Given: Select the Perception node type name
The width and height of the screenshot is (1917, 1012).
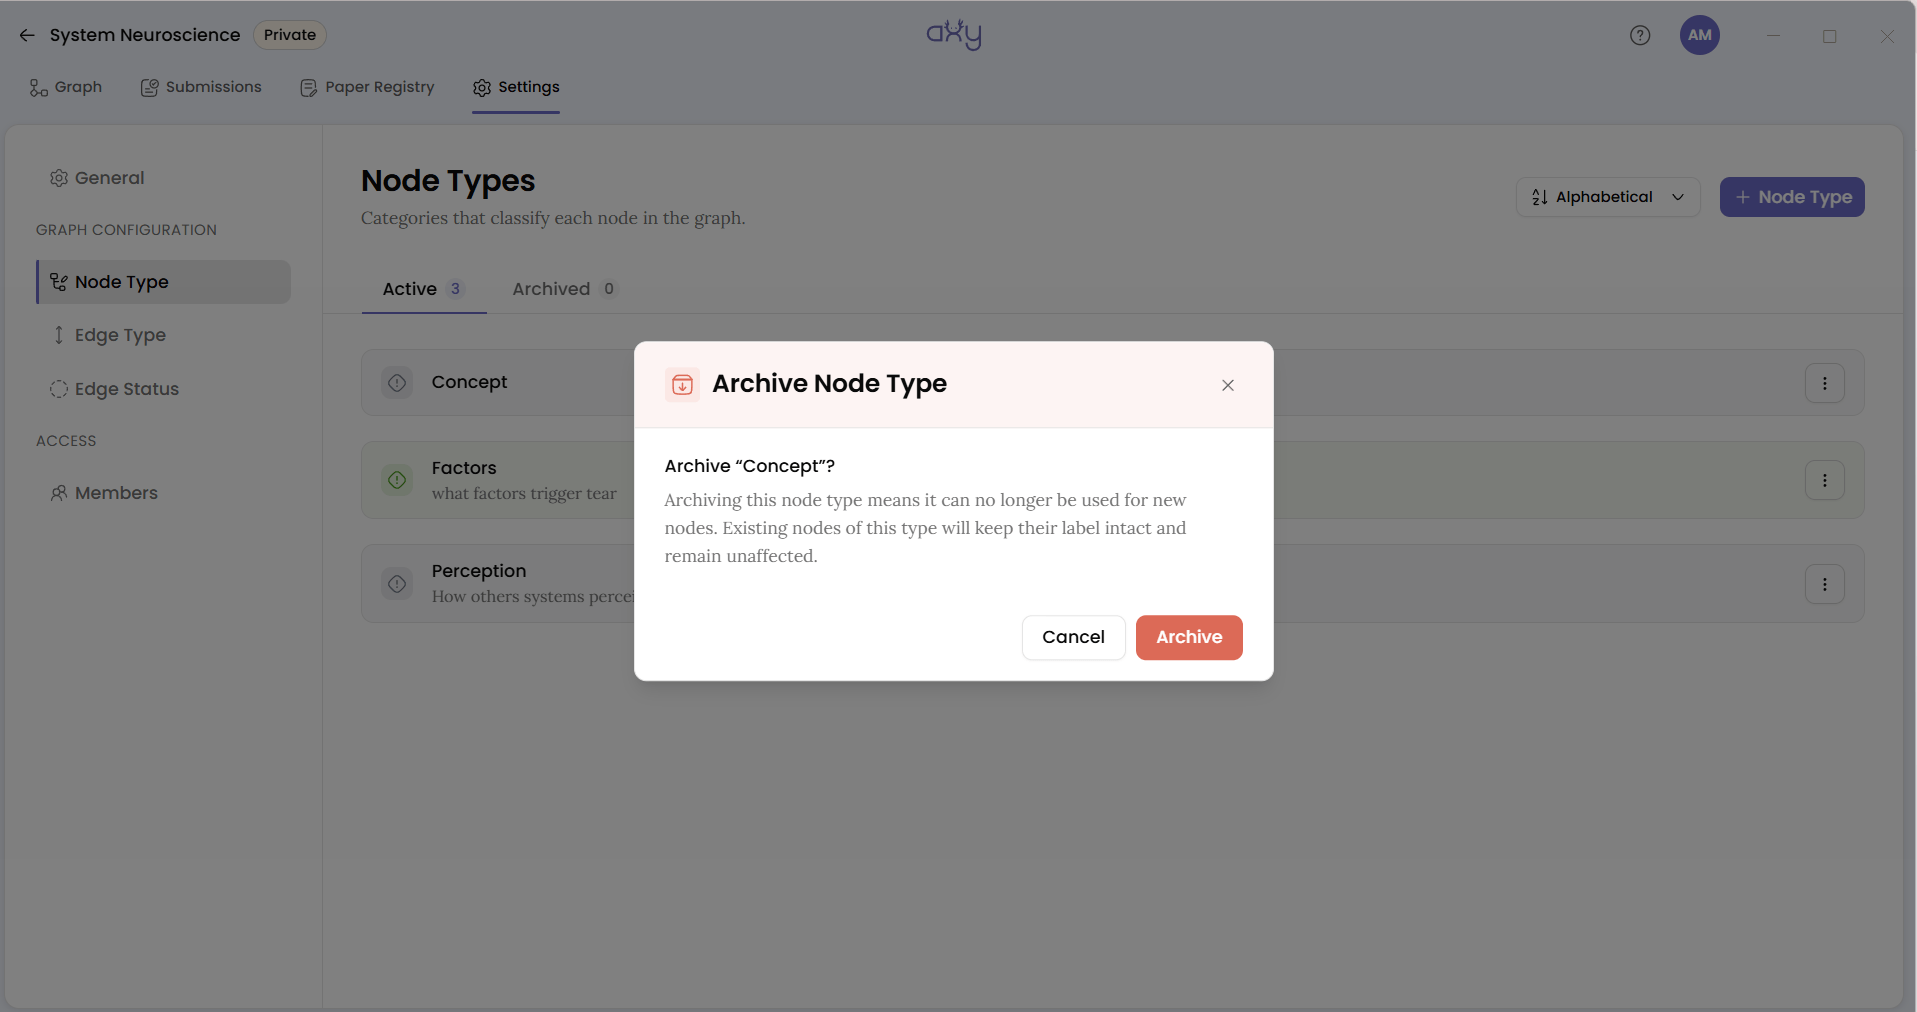Looking at the screenshot, I should coord(479,571).
